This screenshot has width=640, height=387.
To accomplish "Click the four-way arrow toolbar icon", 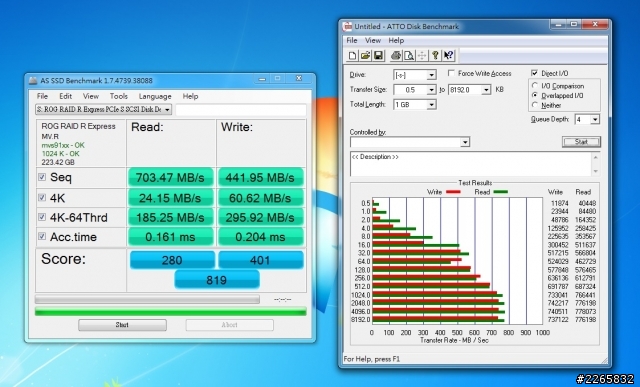I will [422, 56].
